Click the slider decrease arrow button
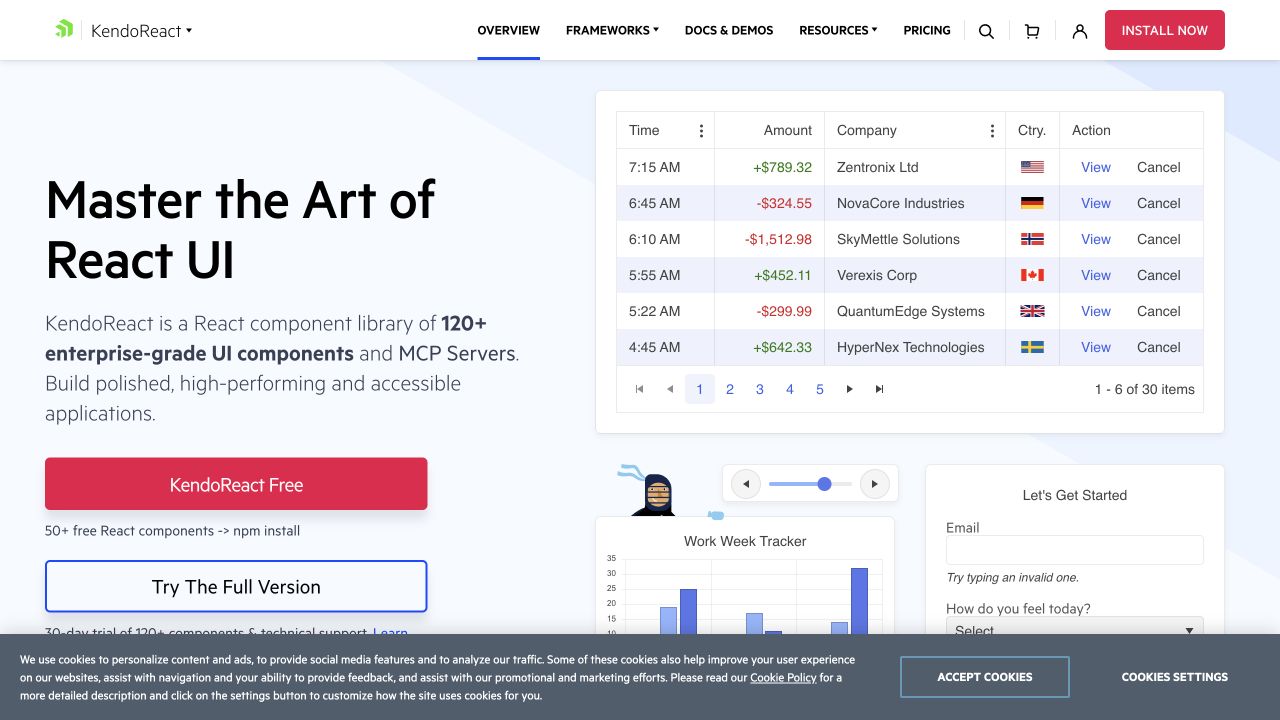1280x720 pixels. pyautogui.click(x=745, y=484)
